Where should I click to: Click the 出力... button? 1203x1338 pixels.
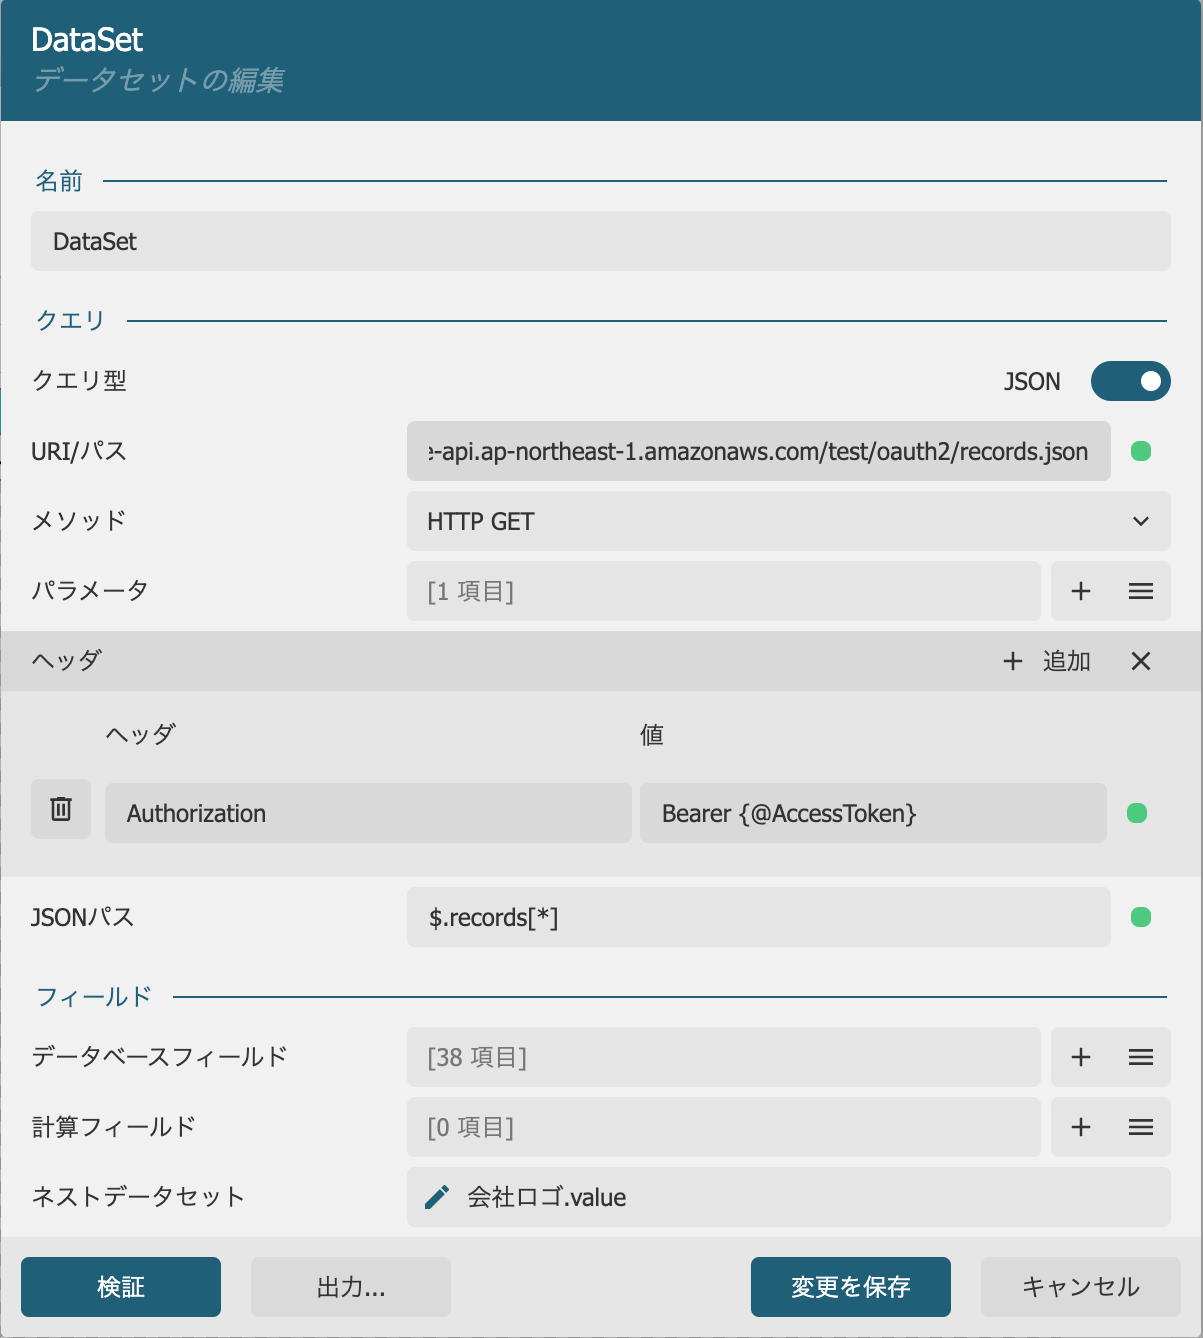click(x=351, y=1287)
